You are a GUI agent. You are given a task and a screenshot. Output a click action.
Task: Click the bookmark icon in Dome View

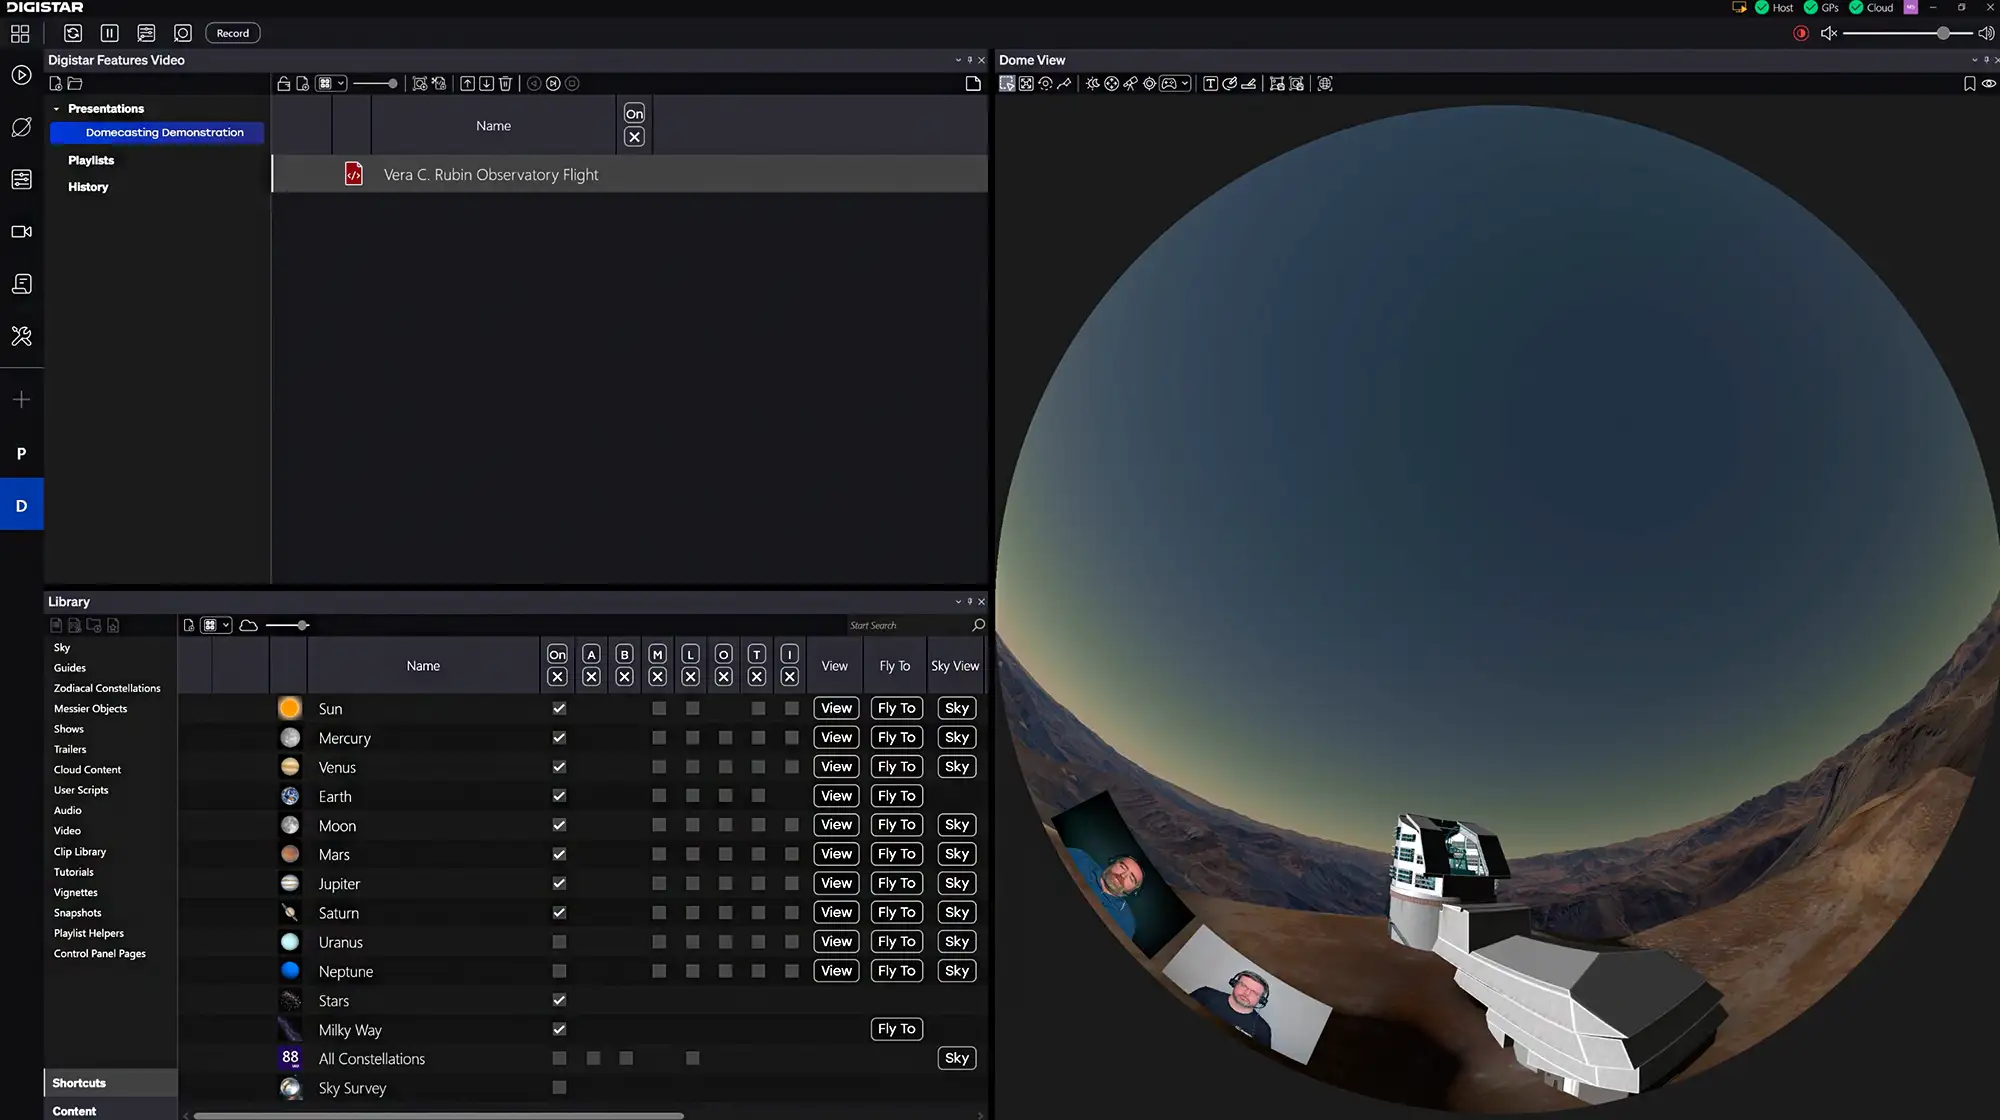1969,84
